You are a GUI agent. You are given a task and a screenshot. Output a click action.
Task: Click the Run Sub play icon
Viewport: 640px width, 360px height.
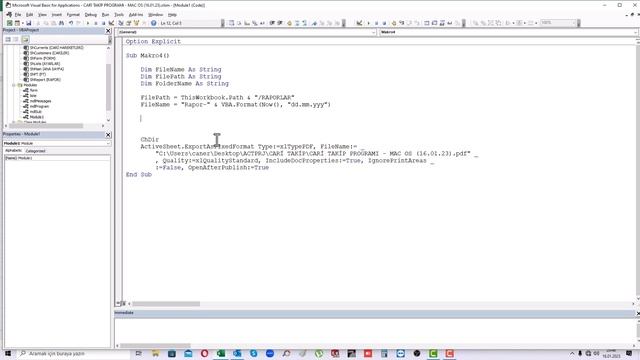(87, 23)
